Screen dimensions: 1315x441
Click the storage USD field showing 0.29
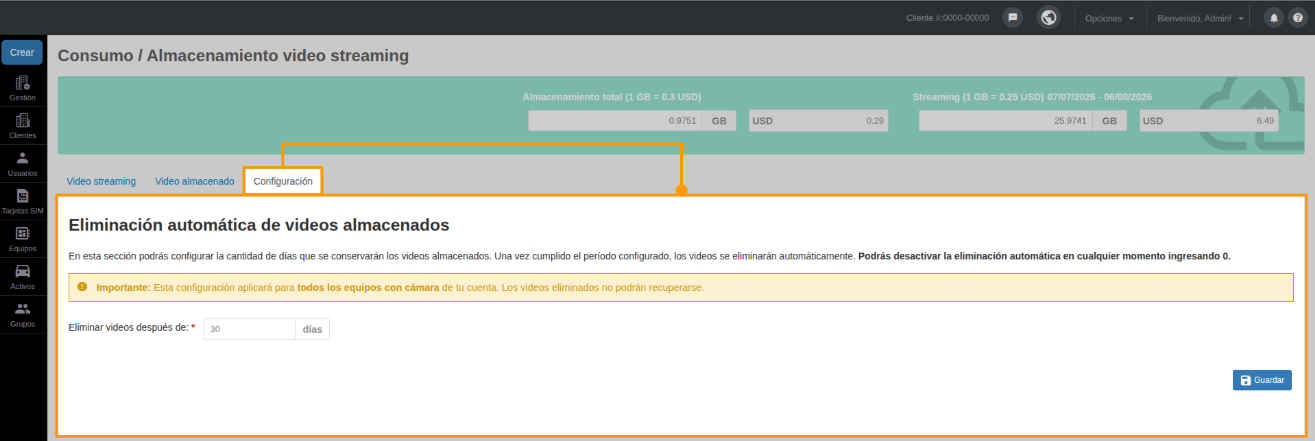pyautogui.click(x=818, y=120)
